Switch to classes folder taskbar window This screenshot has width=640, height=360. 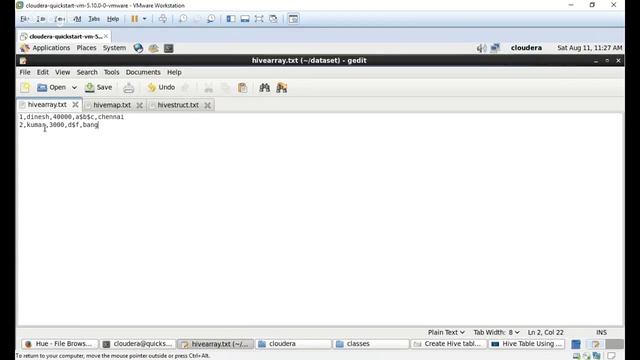(x=371, y=344)
